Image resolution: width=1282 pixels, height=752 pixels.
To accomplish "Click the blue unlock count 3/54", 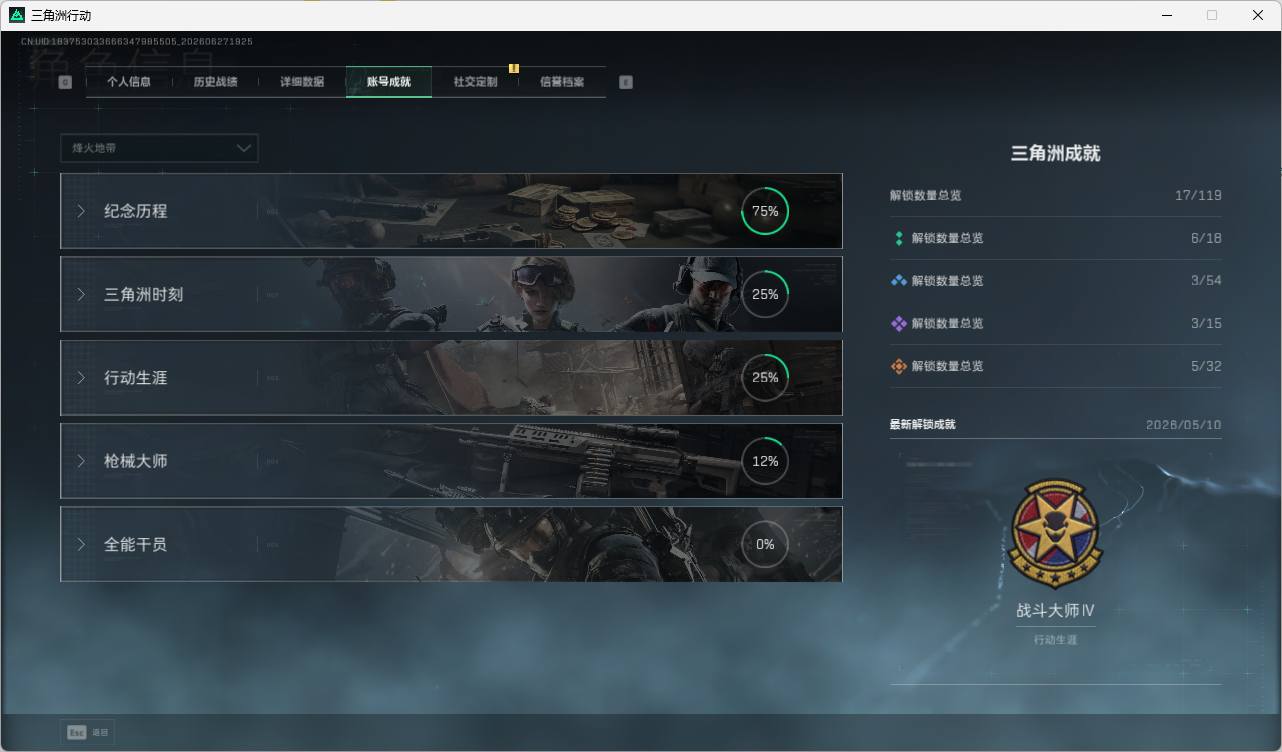I will pos(1206,281).
